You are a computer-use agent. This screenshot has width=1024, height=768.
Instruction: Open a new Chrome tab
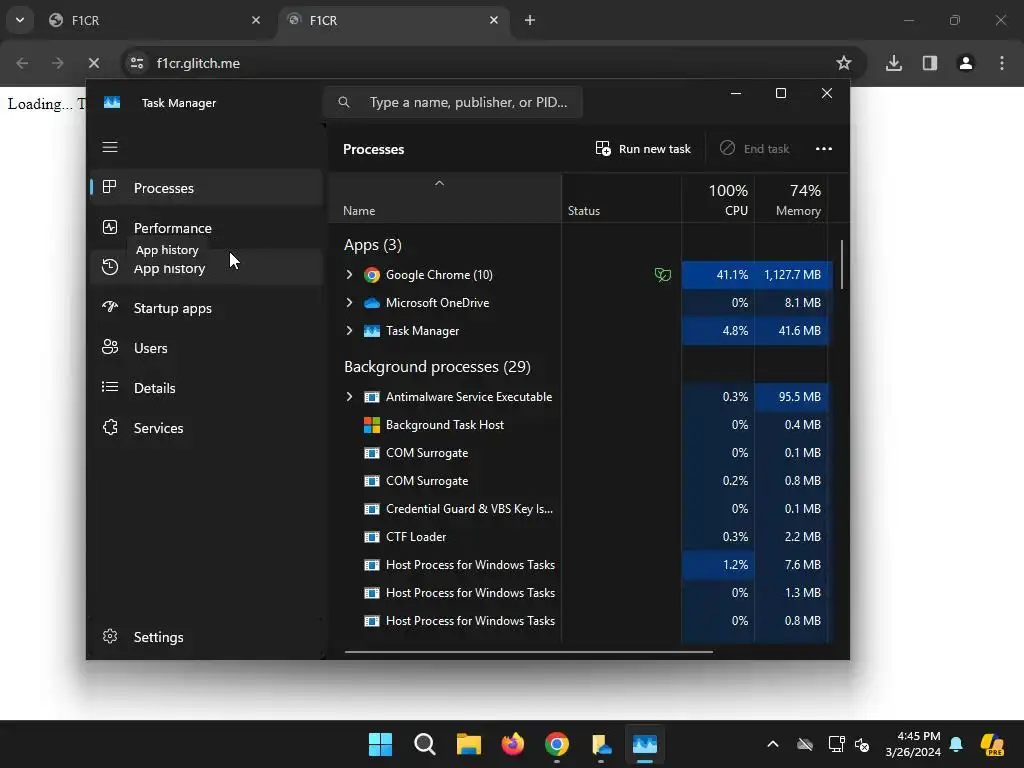(x=530, y=20)
